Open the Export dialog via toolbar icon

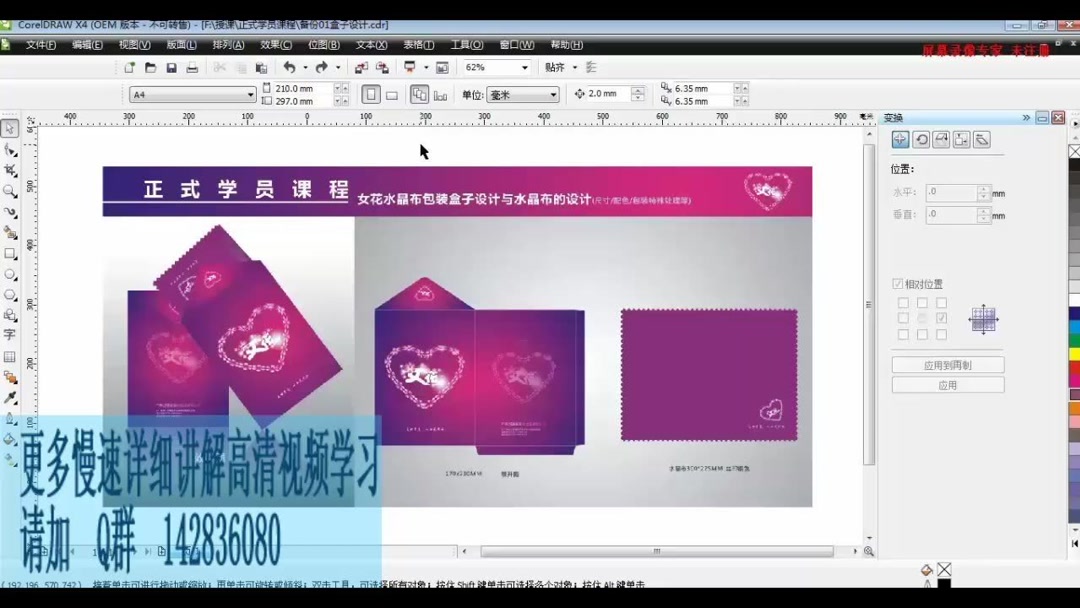382,67
